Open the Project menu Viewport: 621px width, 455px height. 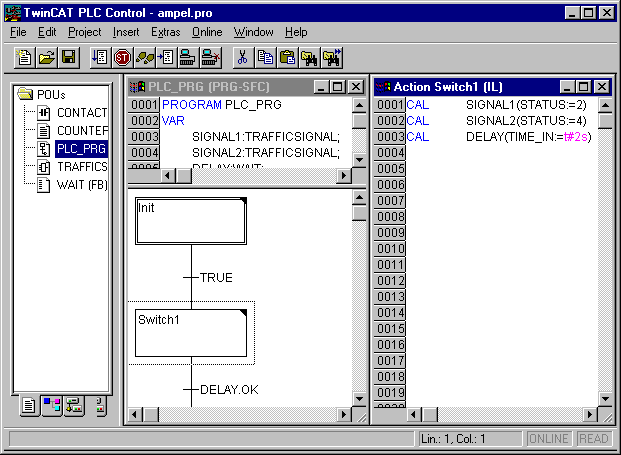click(x=84, y=32)
